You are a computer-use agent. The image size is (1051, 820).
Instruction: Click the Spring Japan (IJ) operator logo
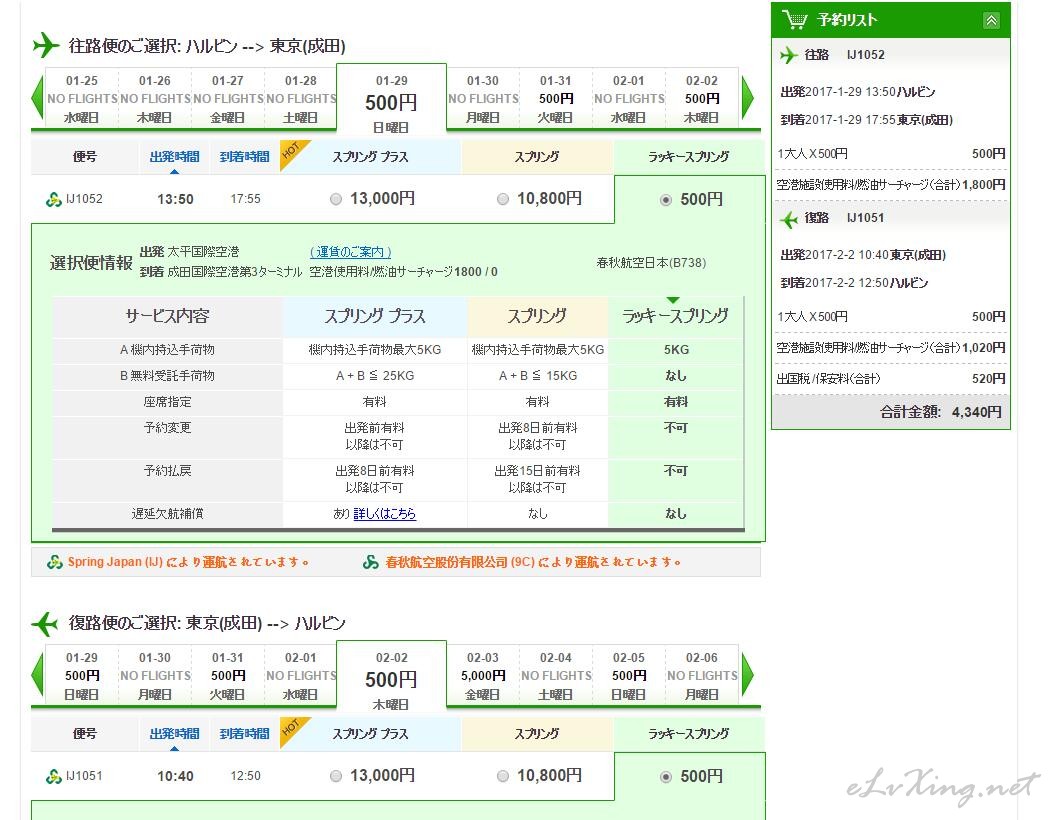click(x=55, y=563)
